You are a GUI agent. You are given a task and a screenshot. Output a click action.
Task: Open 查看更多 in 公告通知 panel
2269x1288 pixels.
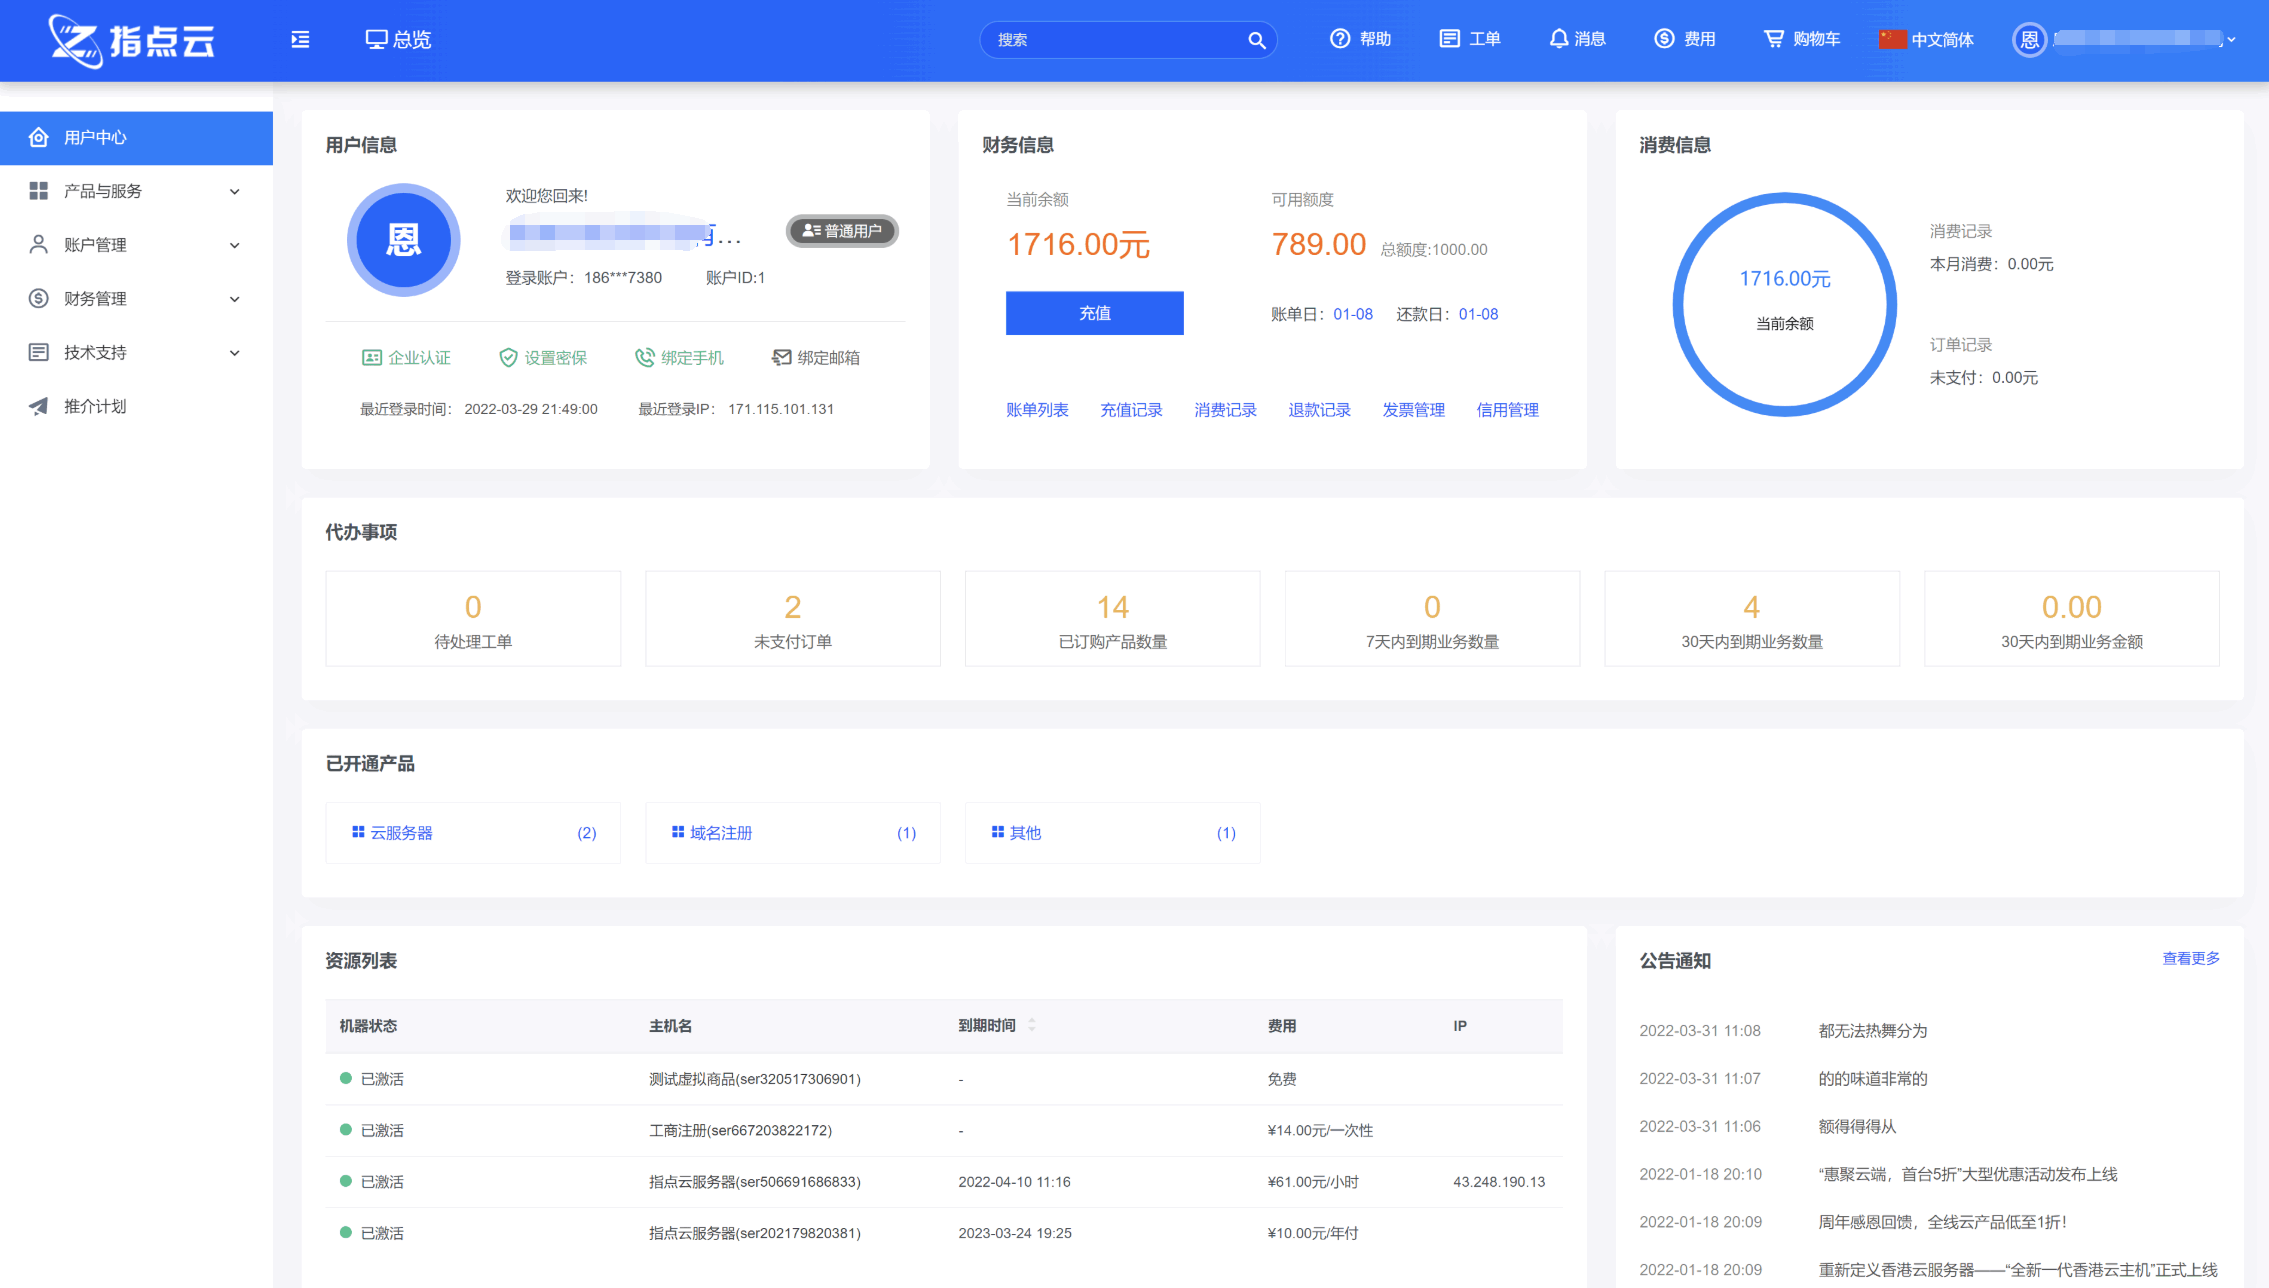click(2190, 958)
